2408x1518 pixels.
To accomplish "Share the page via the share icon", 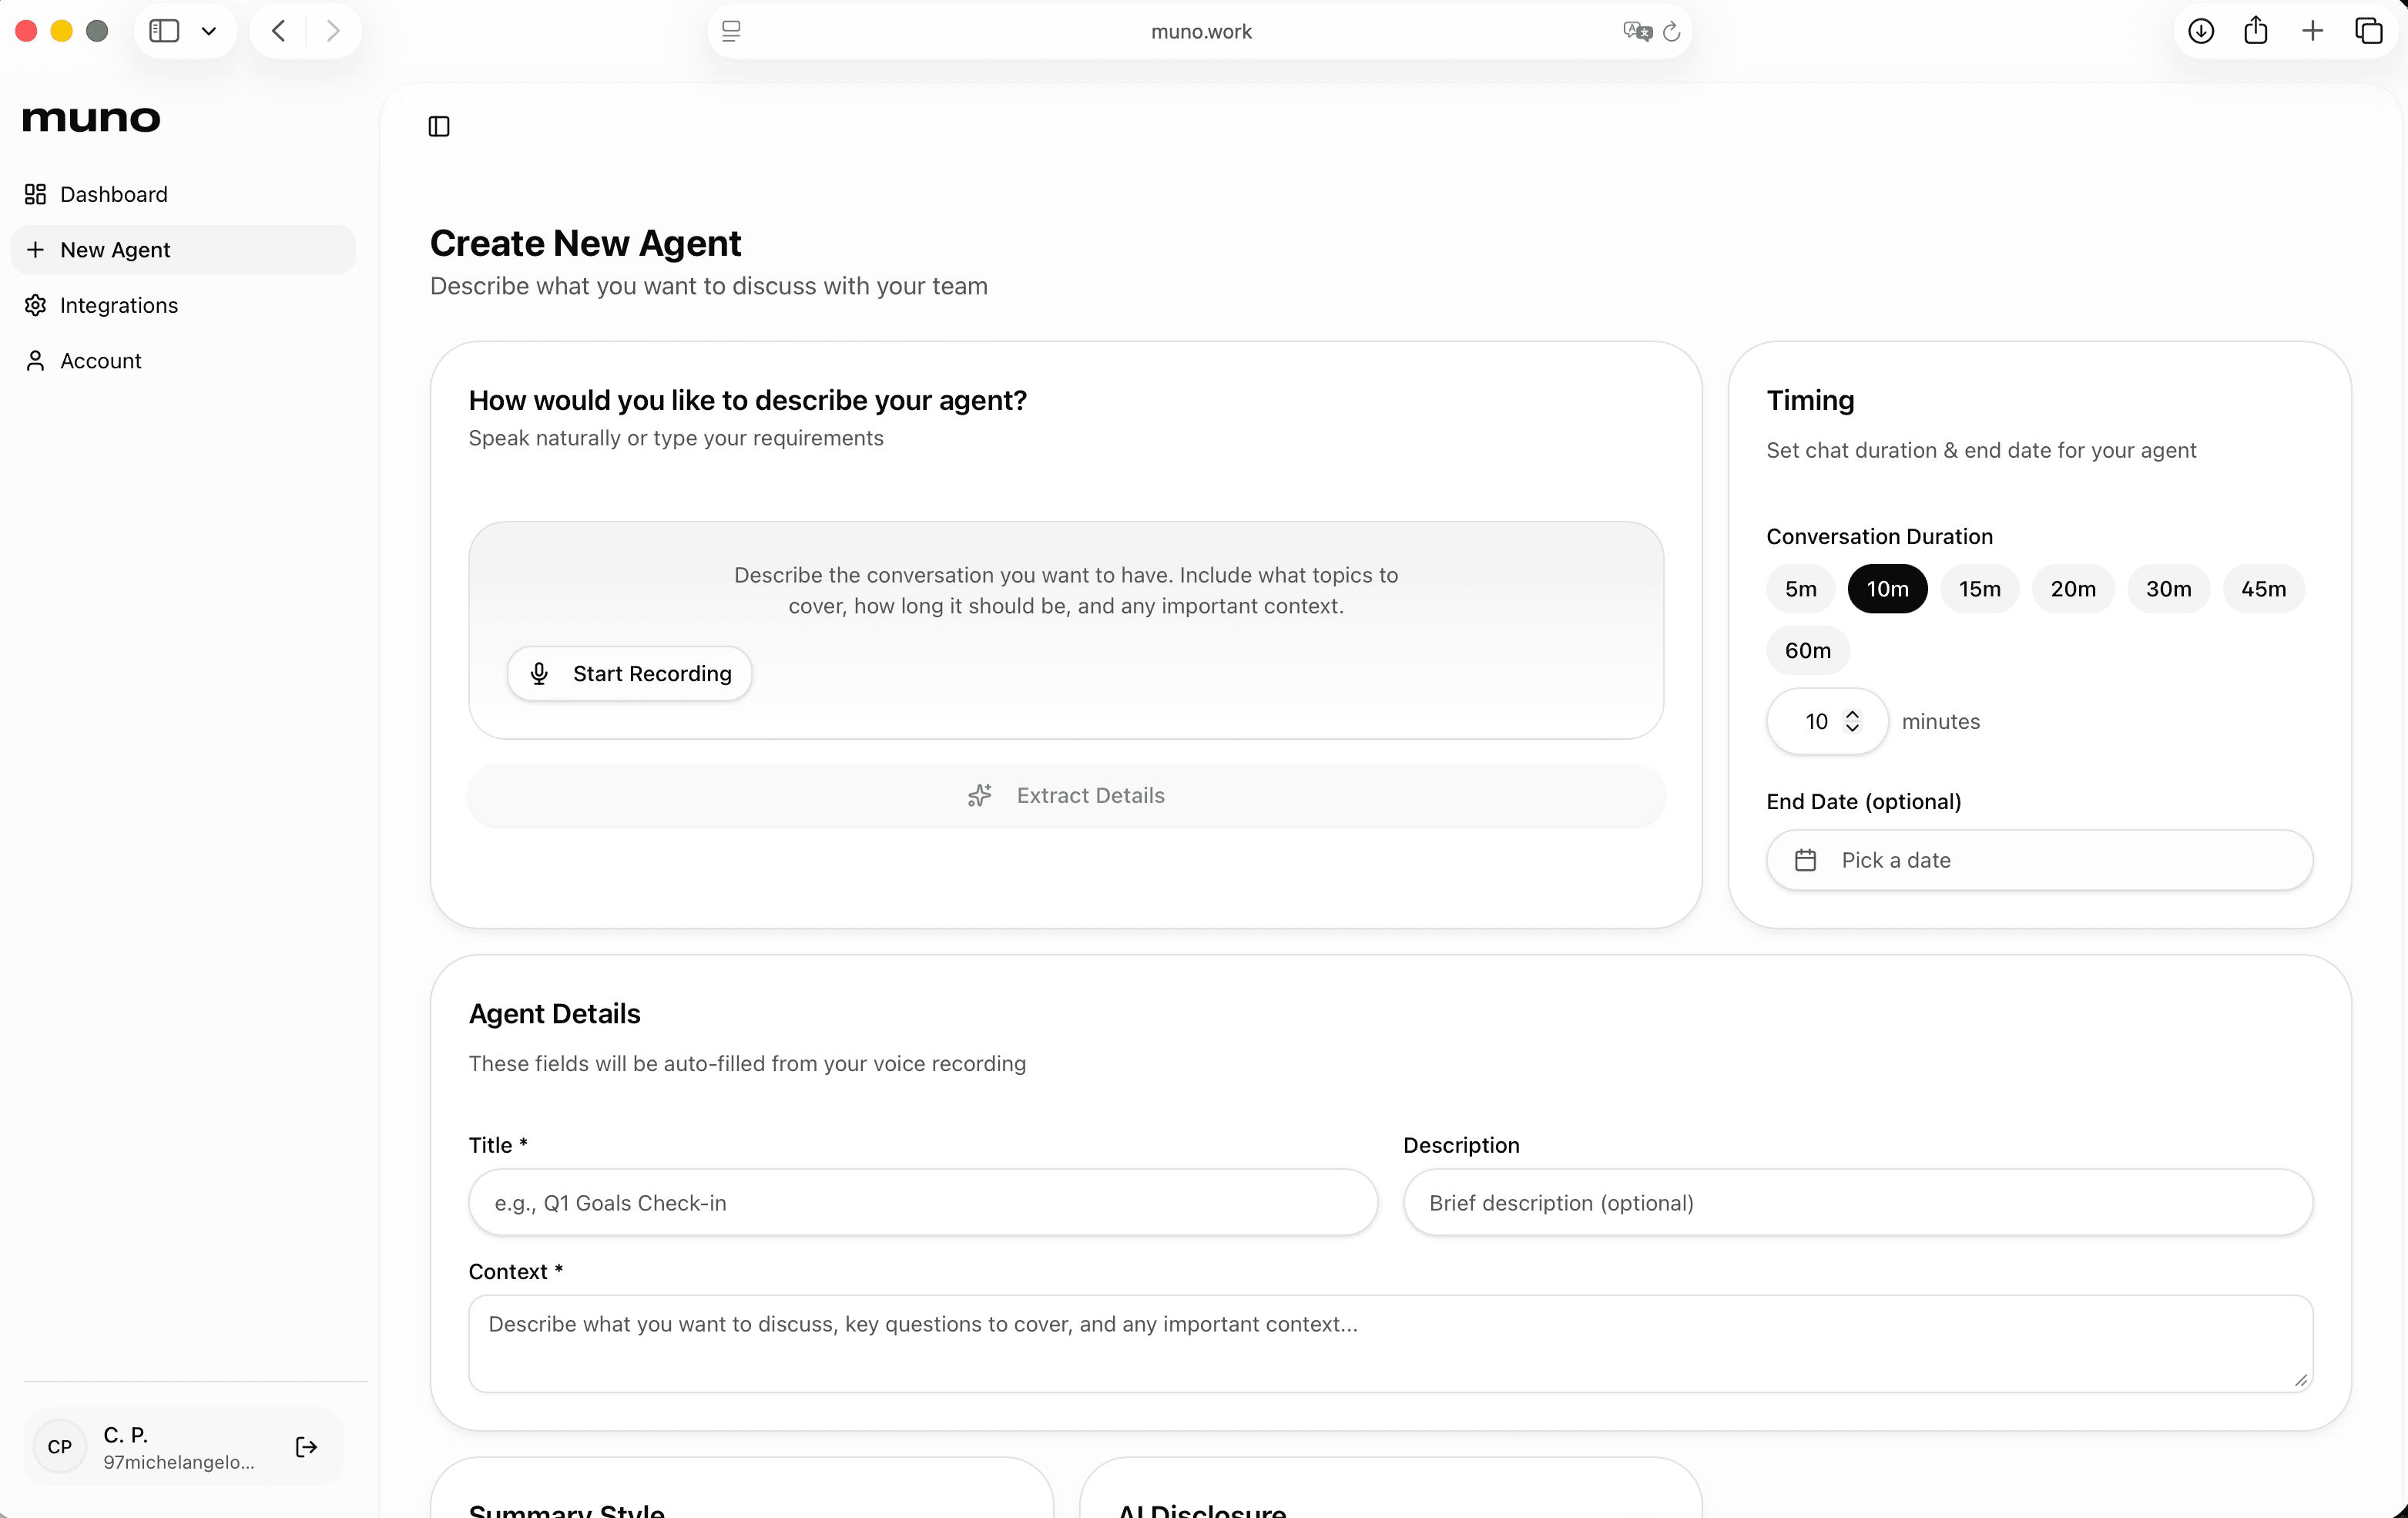I will point(2256,31).
